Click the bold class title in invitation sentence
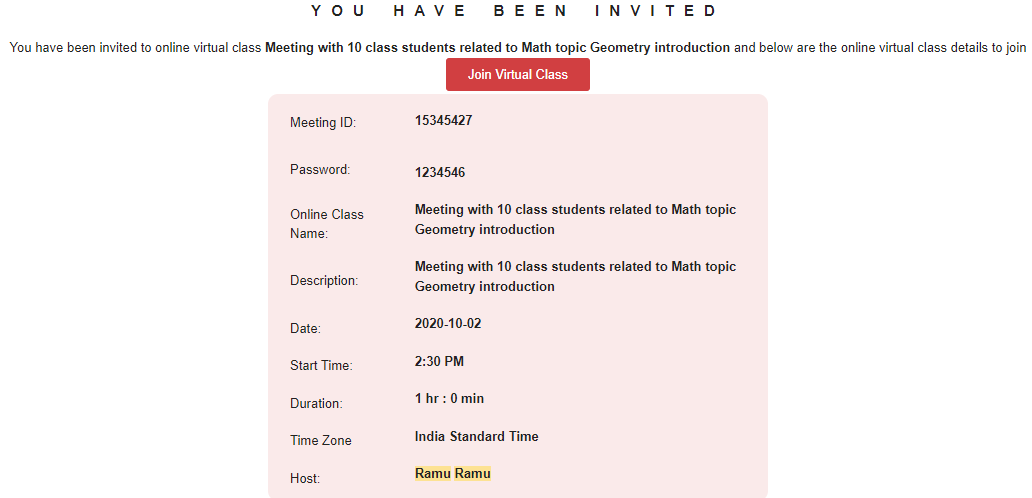 click(497, 47)
